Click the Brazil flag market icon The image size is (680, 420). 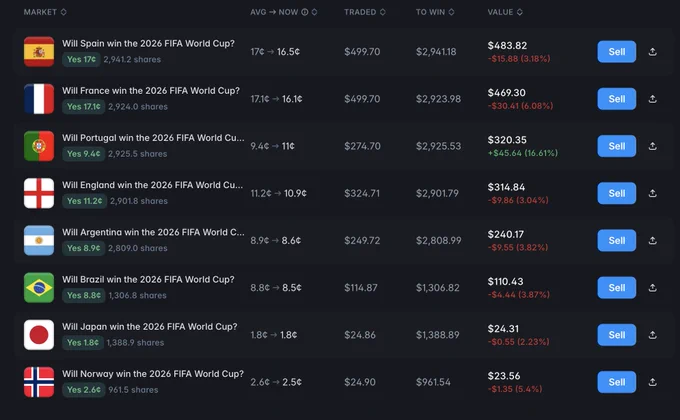click(39, 288)
